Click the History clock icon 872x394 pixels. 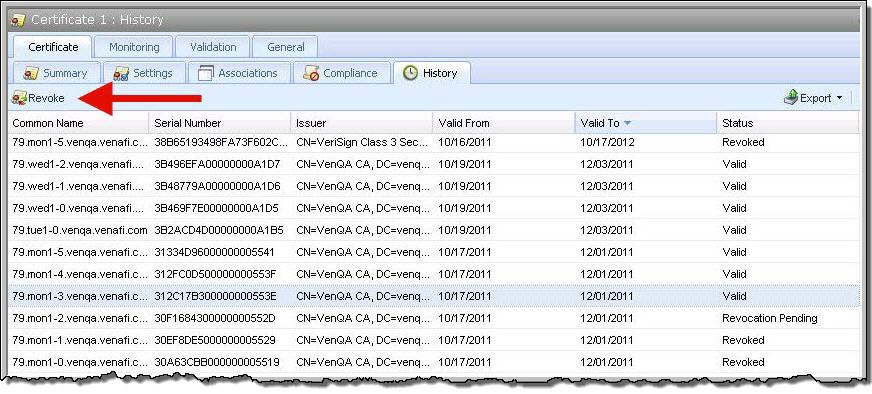[410, 73]
